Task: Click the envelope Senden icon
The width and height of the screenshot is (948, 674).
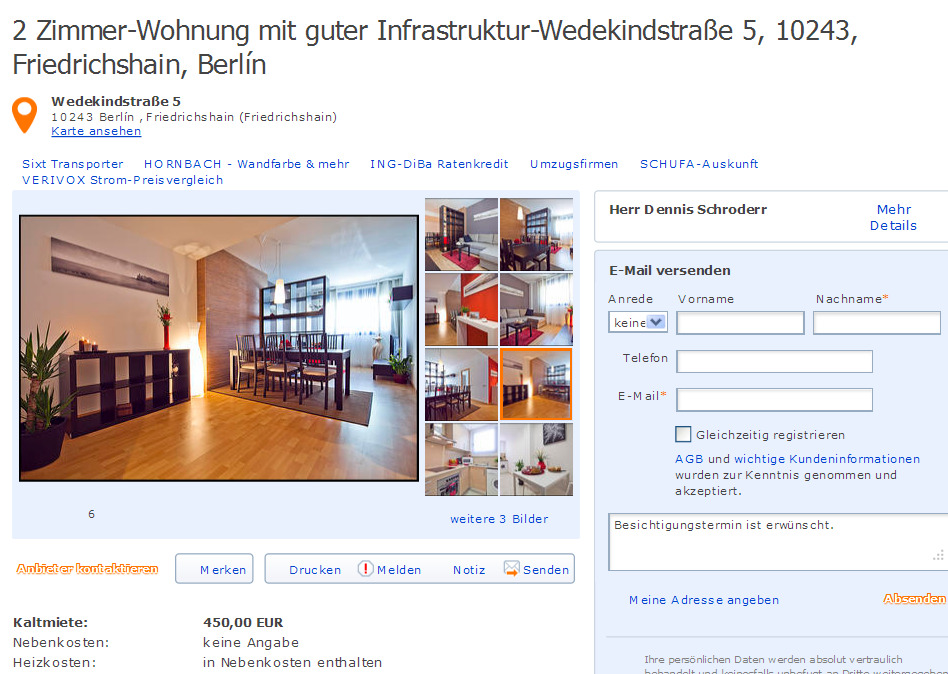Action: [x=511, y=569]
